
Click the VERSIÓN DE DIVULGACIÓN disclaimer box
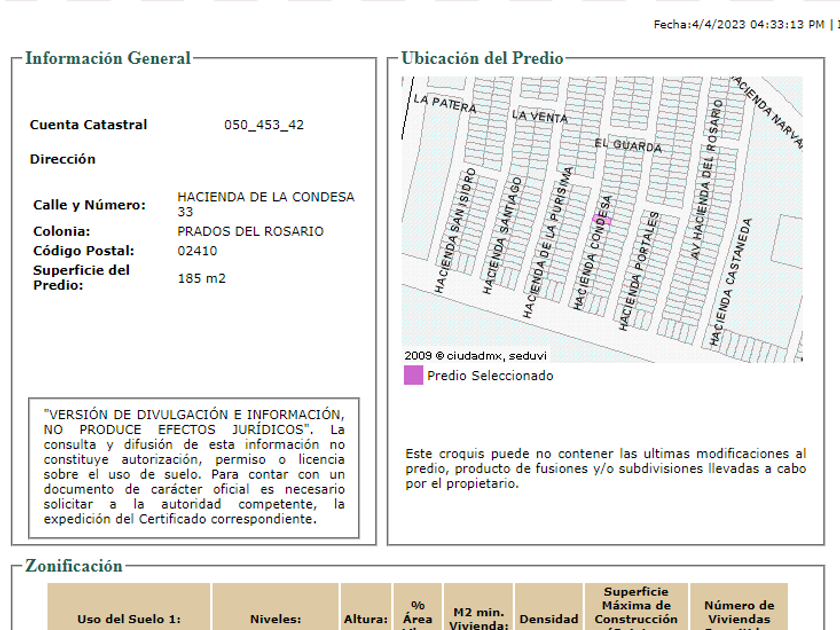(x=193, y=467)
